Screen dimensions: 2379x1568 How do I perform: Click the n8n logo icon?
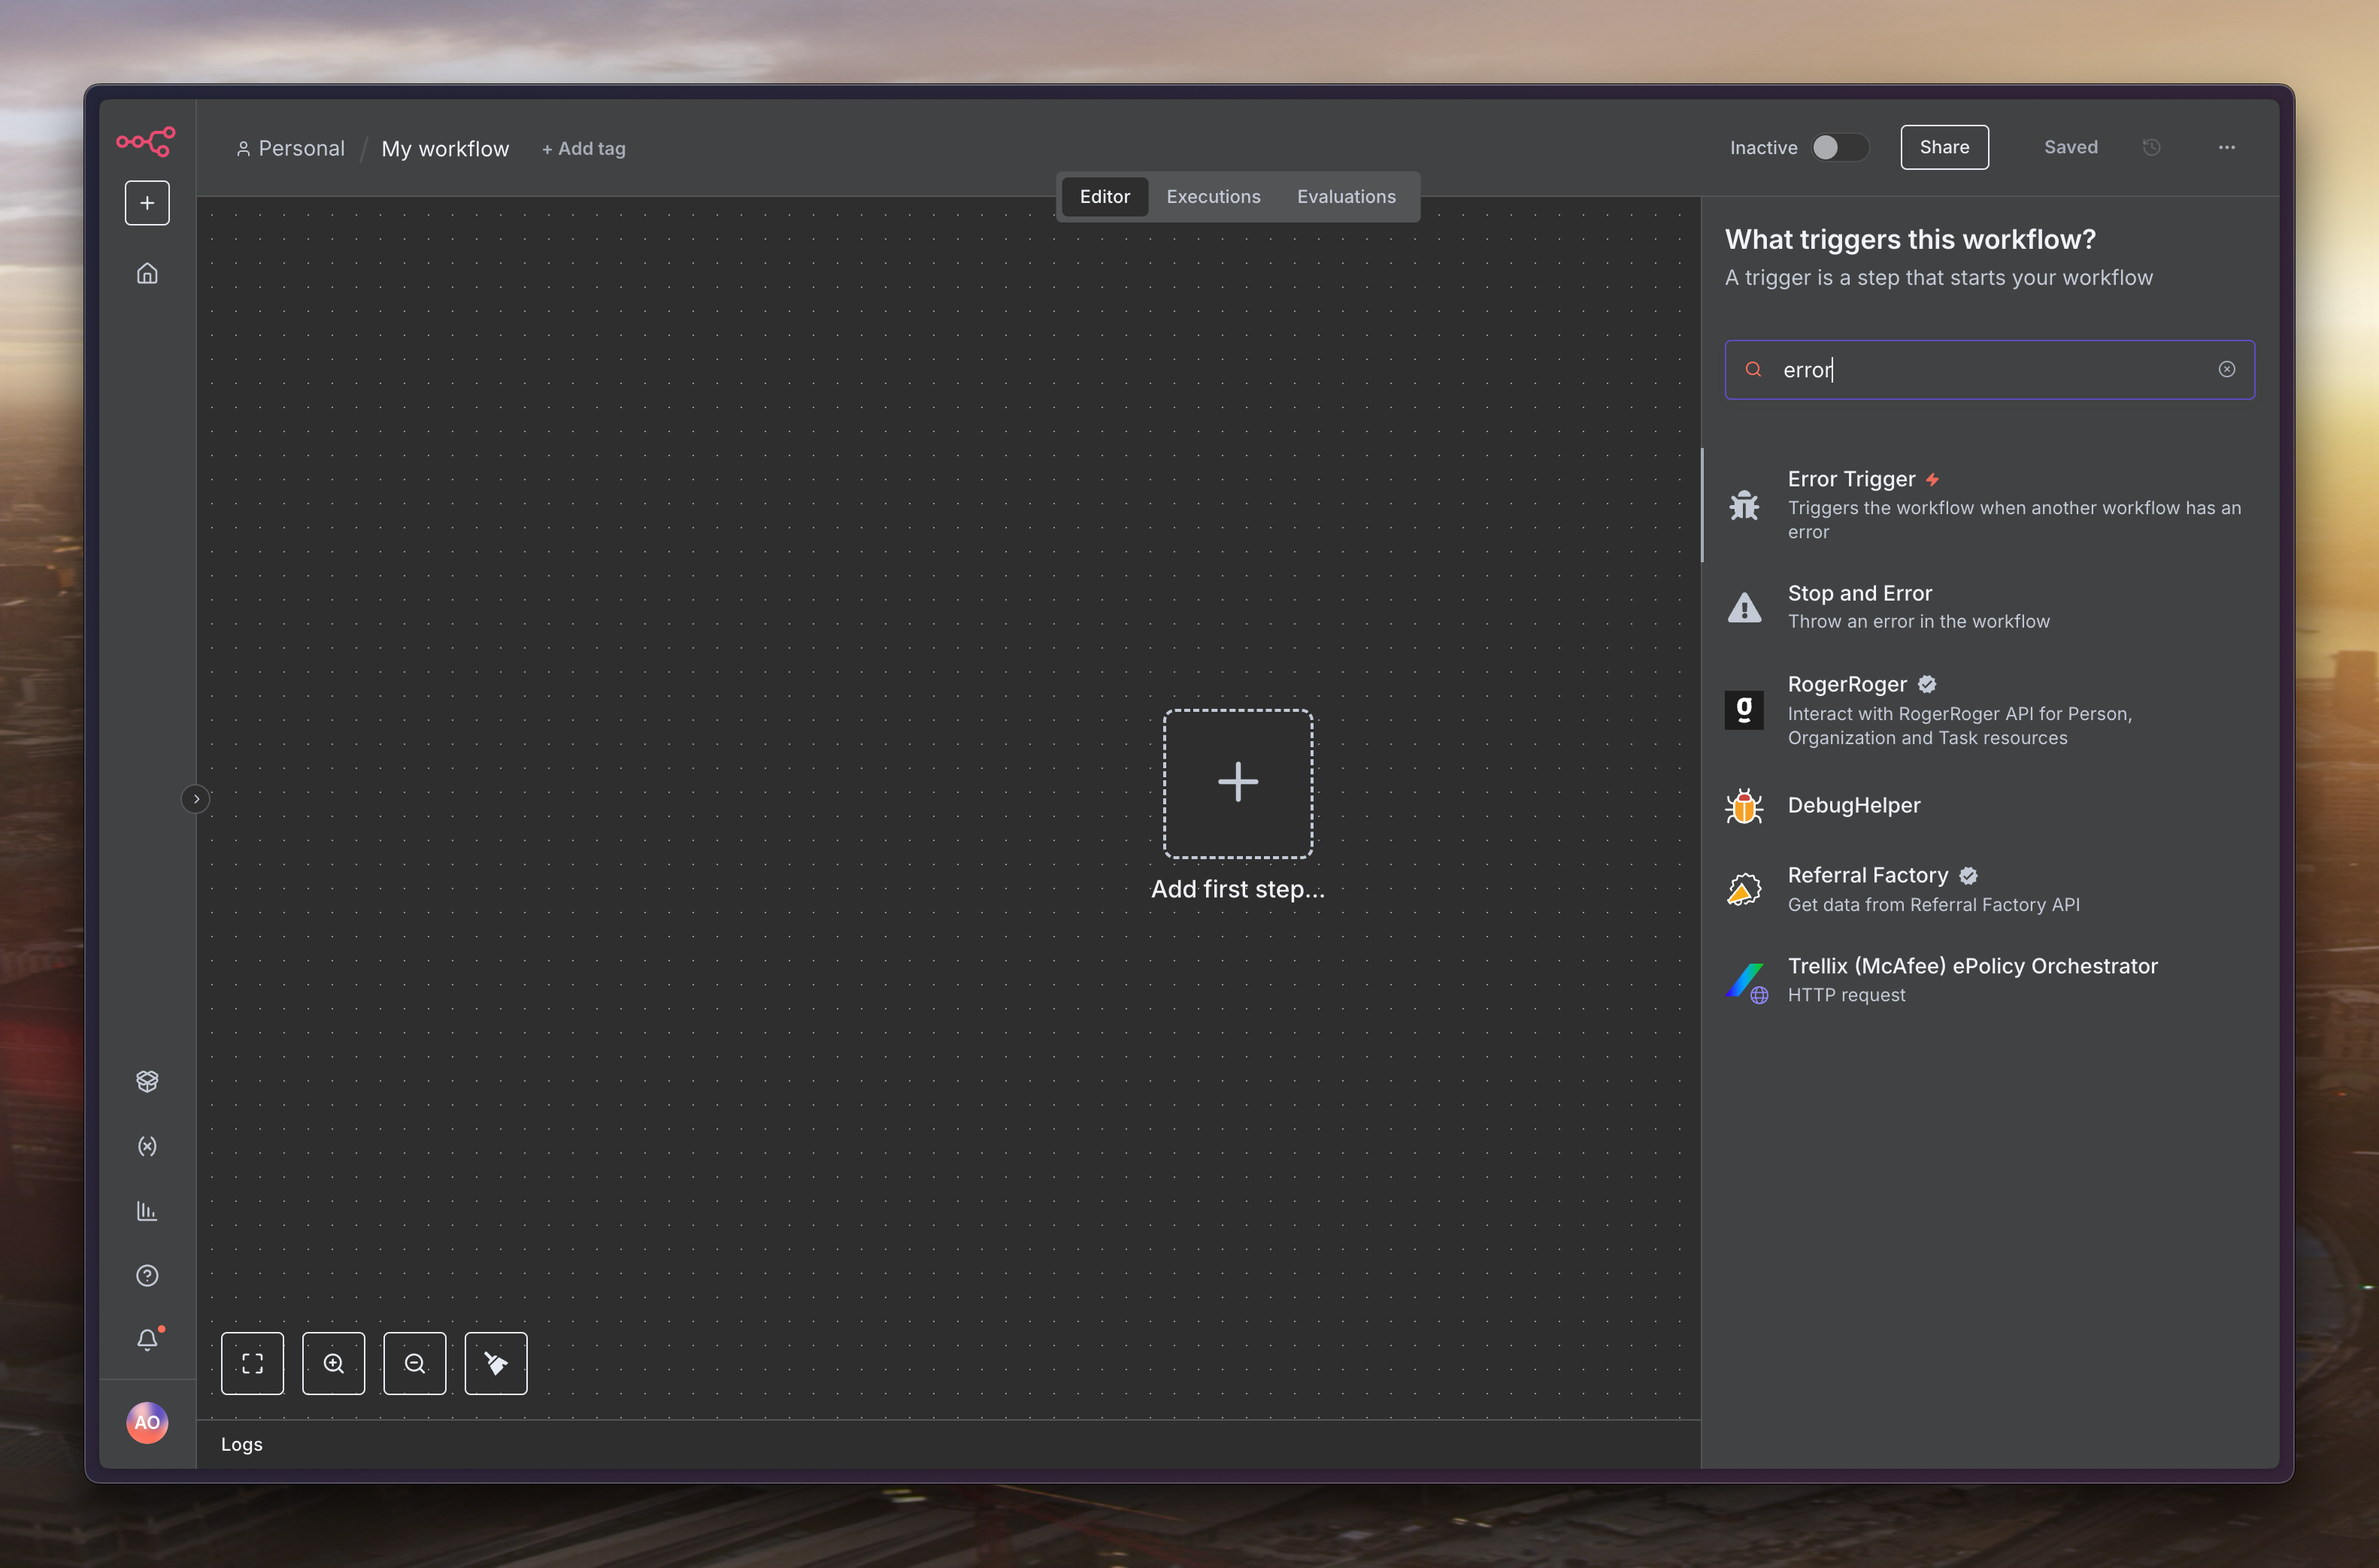pyautogui.click(x=146, y=141)
